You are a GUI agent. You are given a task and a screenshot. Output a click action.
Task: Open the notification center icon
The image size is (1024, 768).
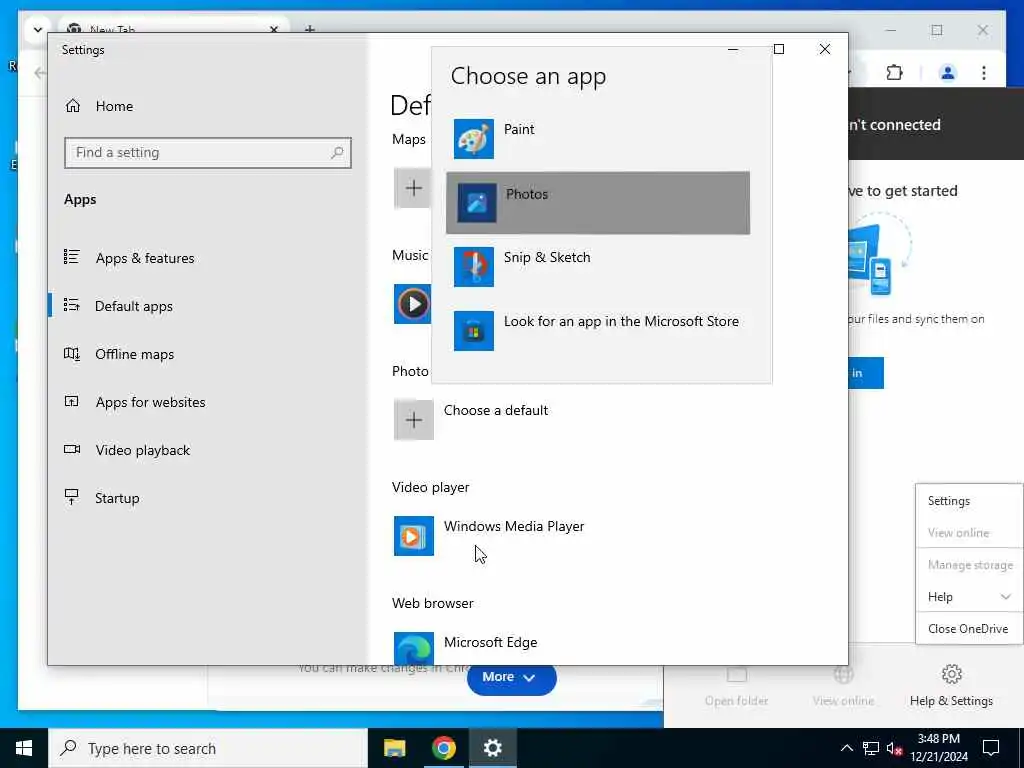click(991, 748)
